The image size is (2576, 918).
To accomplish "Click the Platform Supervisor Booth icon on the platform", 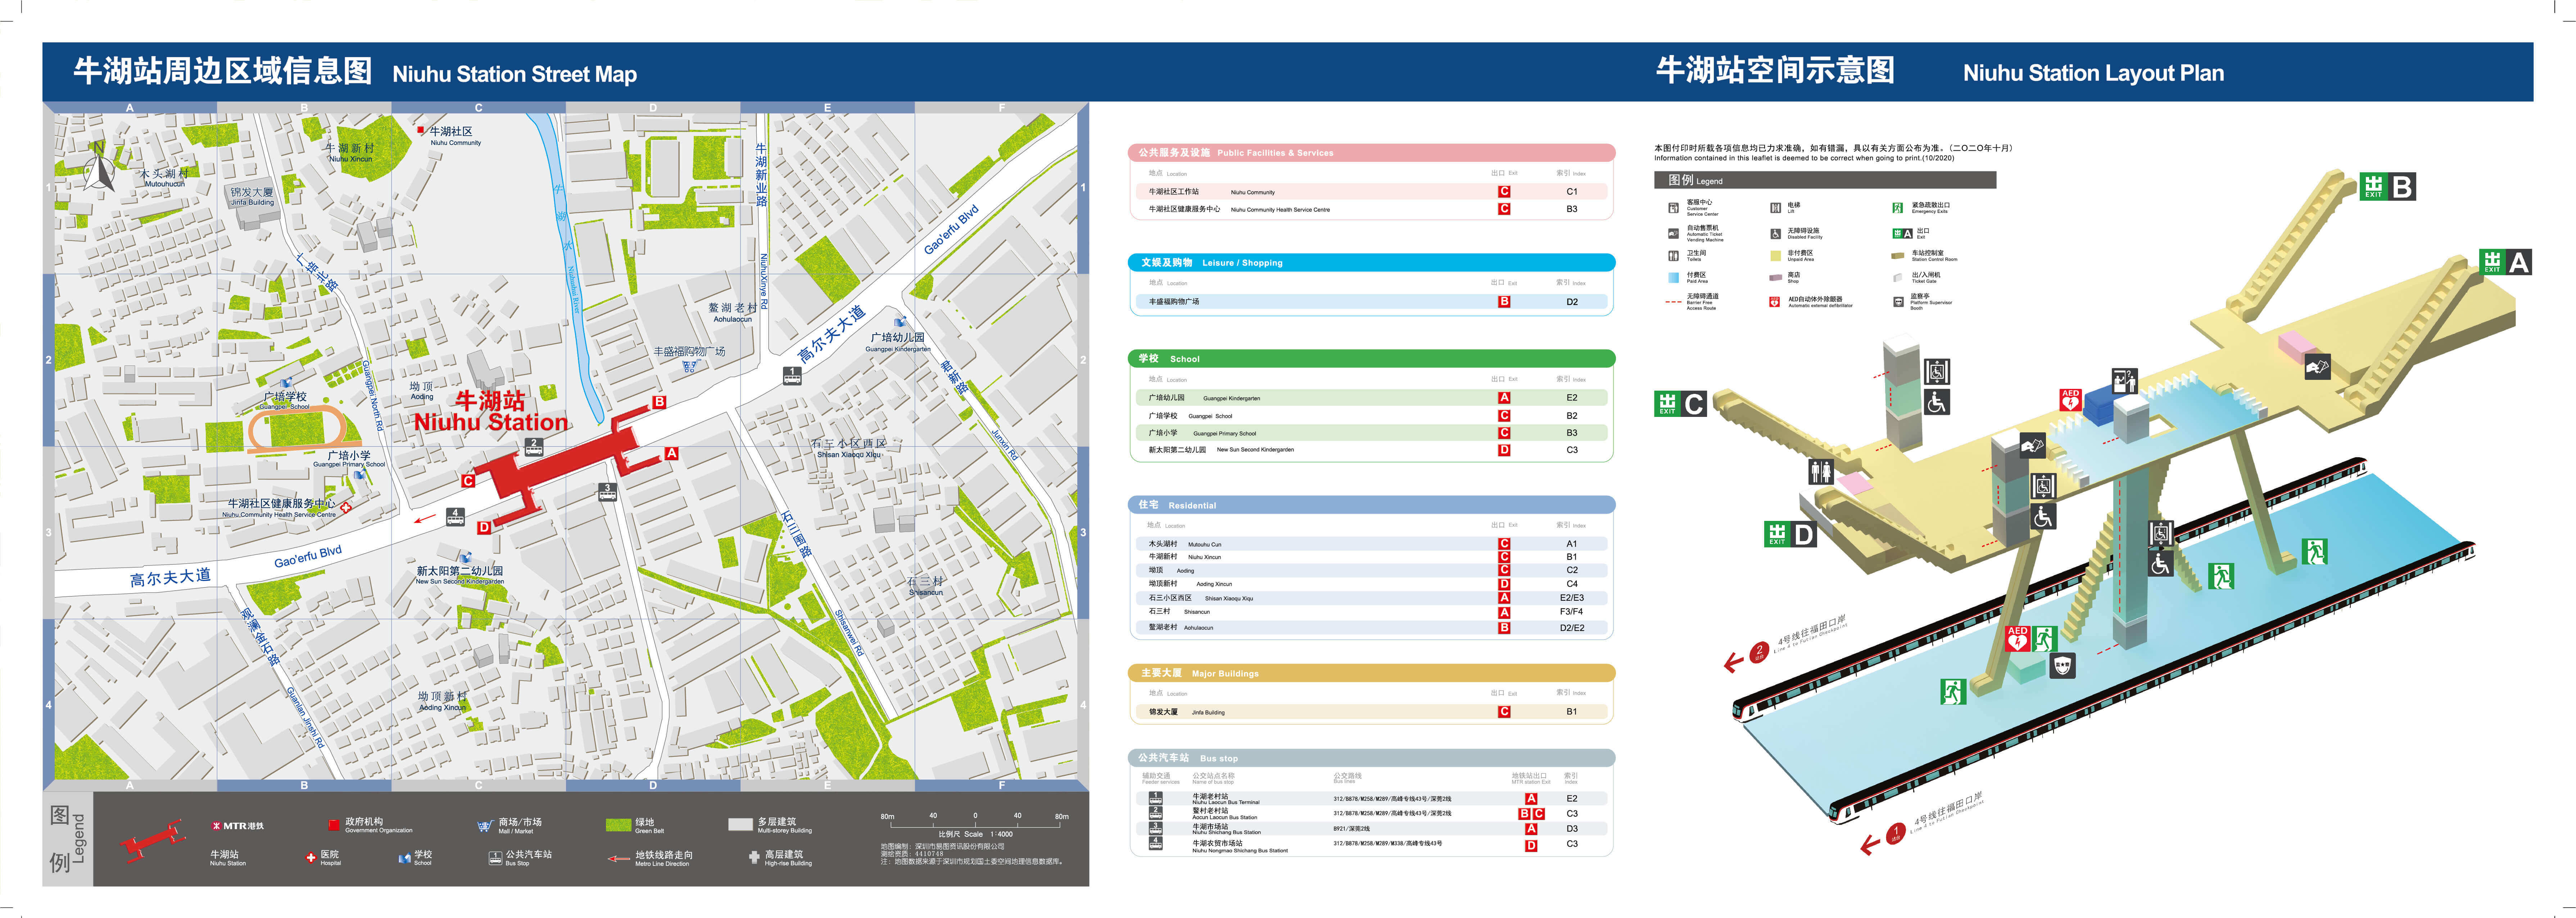I will (x=2062, y=665).
